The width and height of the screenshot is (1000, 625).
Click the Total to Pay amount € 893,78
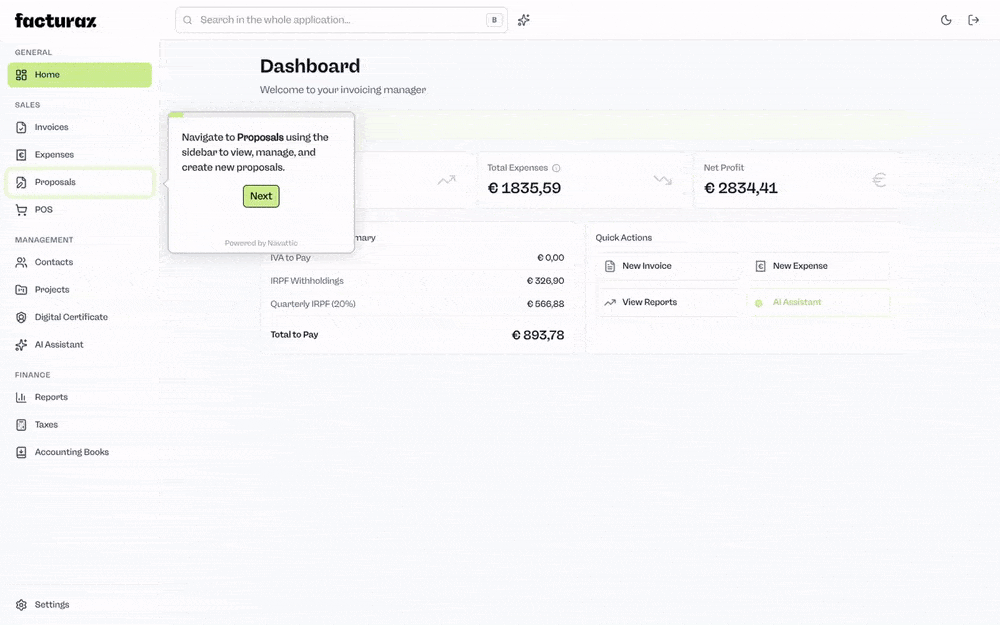[x=538, y=335]
